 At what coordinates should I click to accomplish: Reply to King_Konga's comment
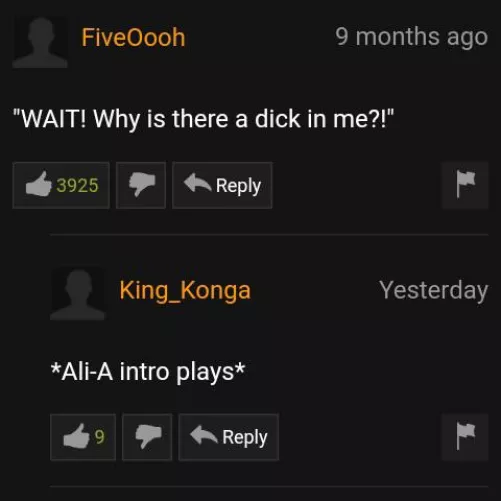click(229, 437)
